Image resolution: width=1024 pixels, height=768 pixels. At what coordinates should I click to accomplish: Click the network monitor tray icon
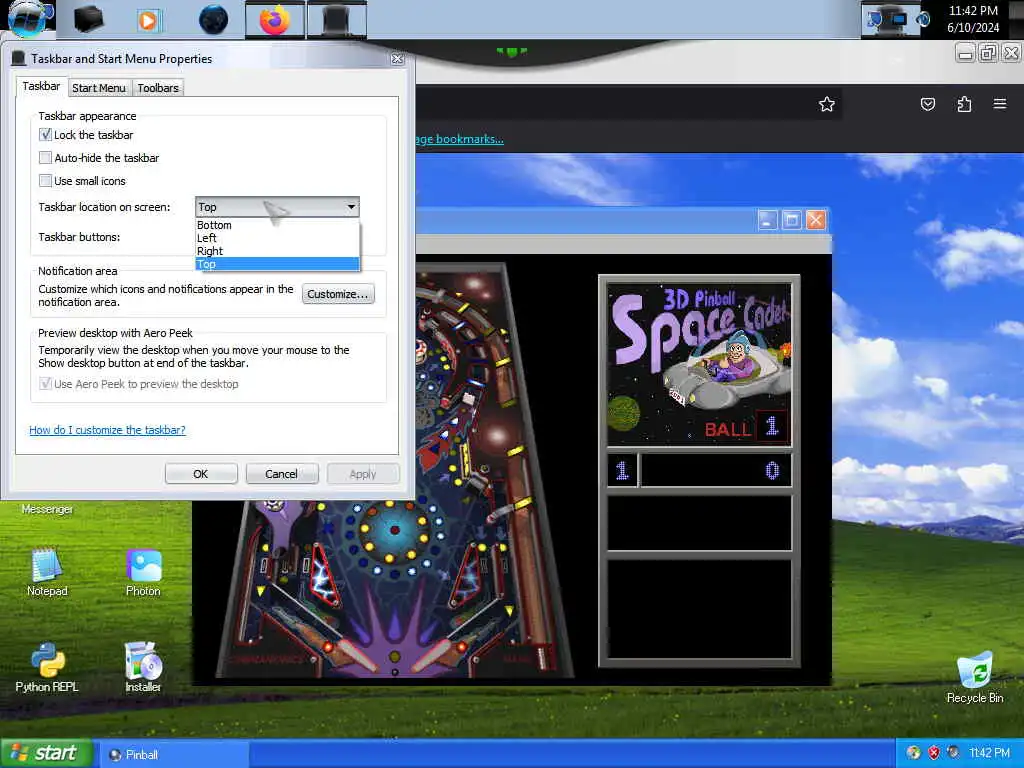click(x=898, y=20)
